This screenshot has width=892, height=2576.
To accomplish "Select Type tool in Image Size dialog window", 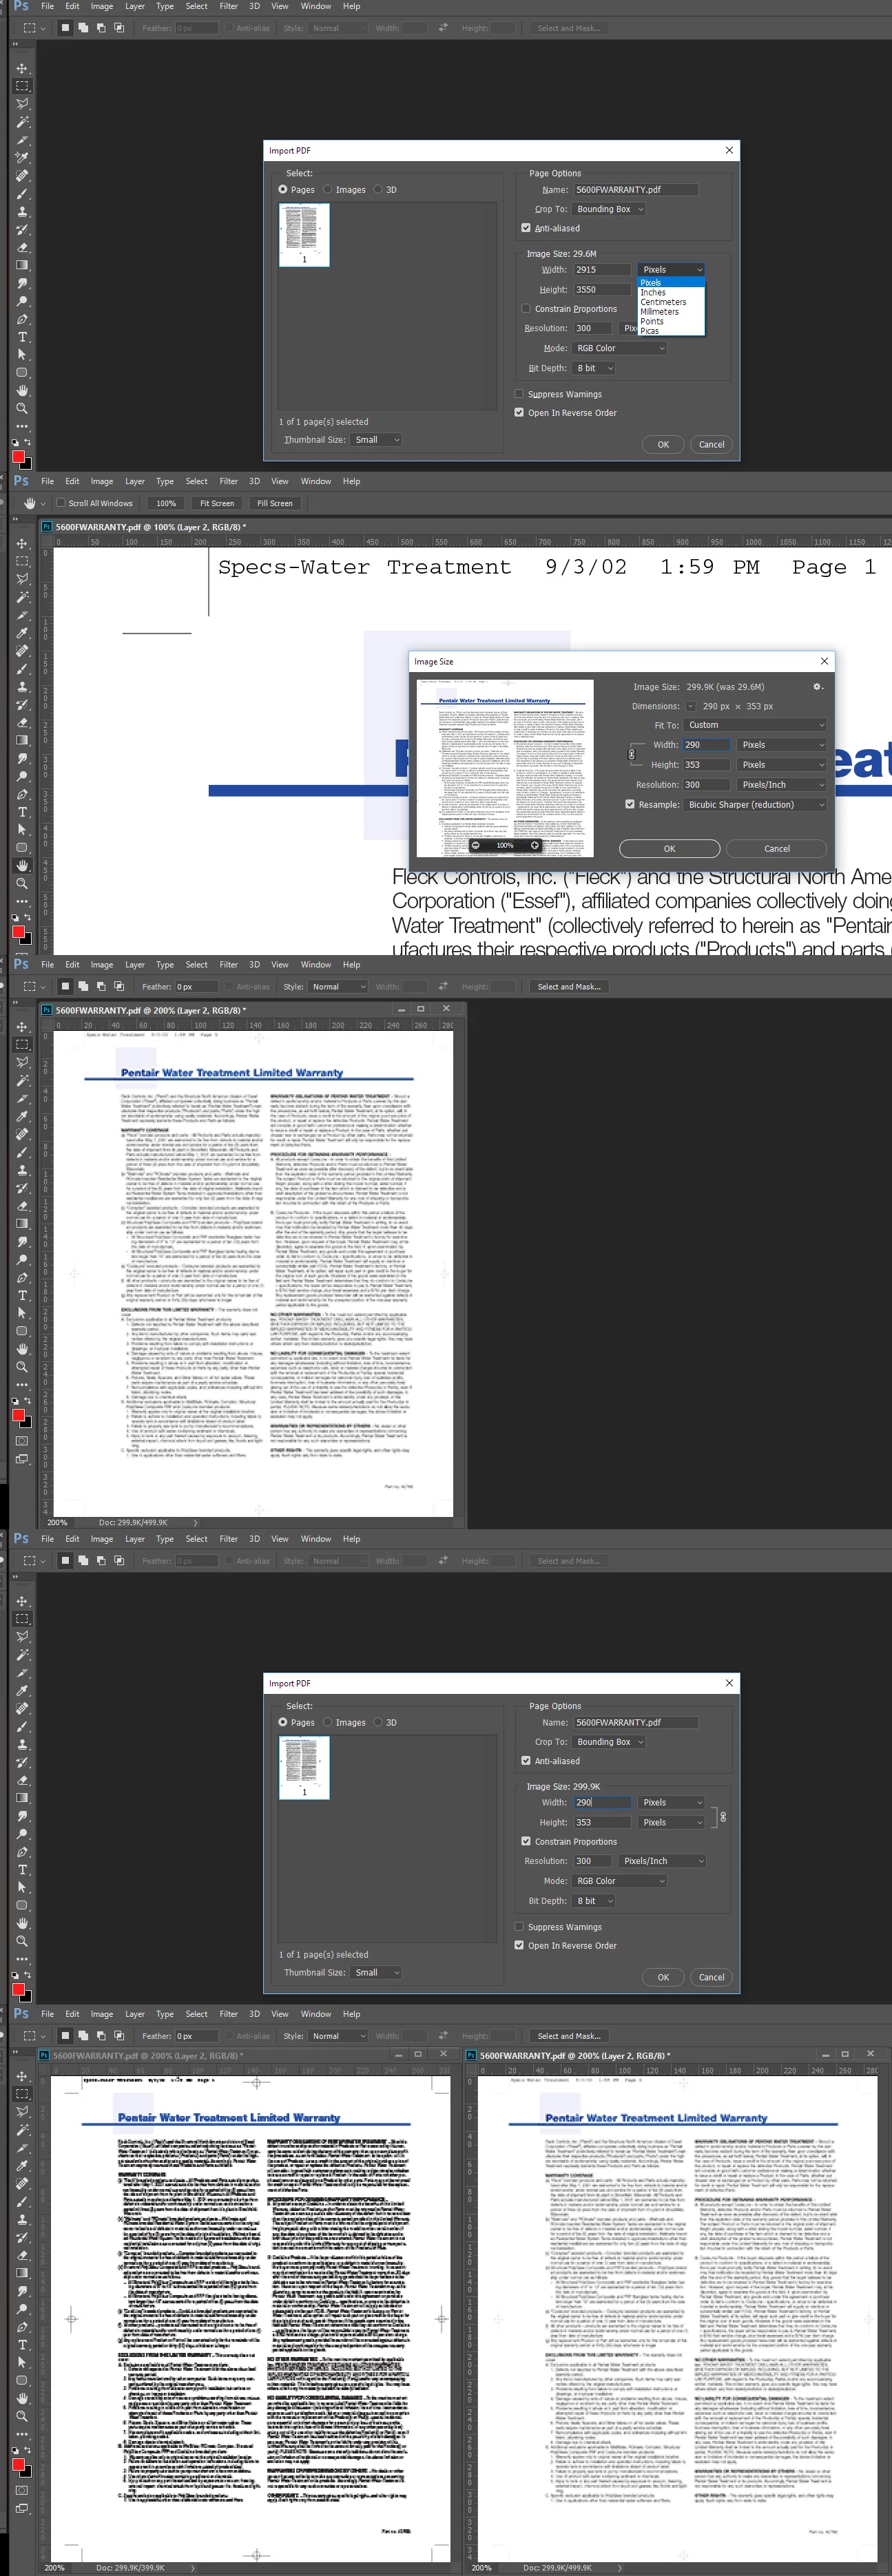I will click(22, 812).
